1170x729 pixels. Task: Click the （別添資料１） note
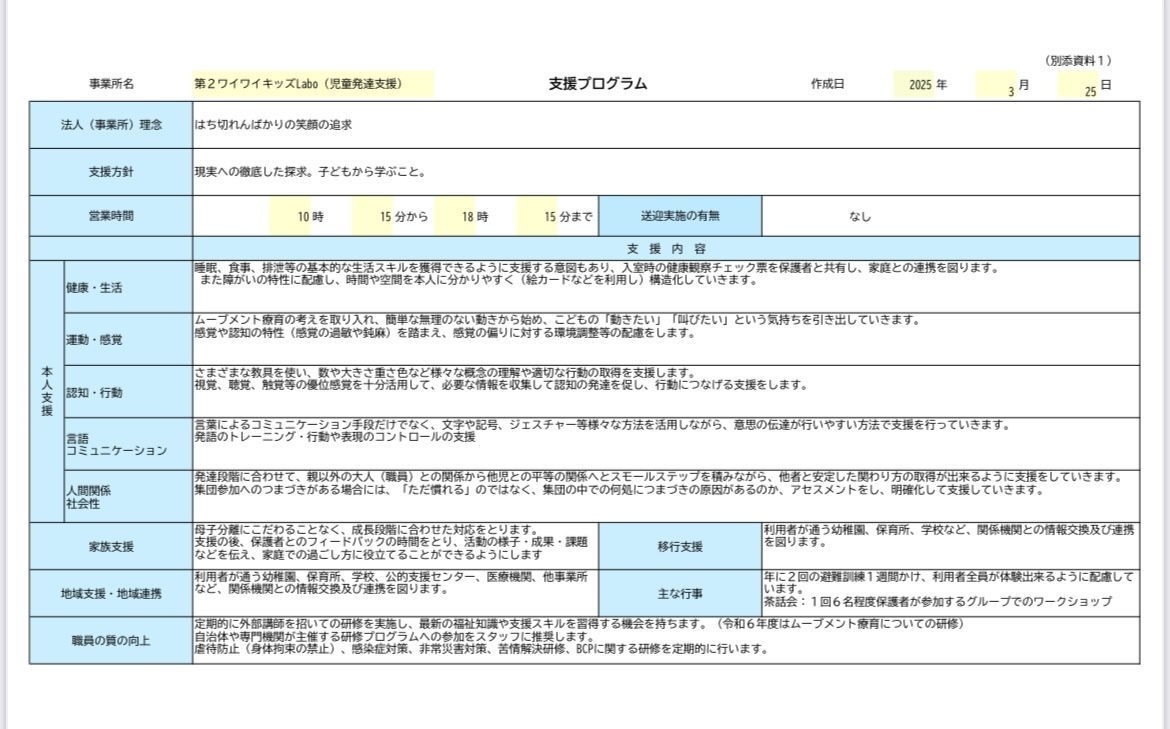[x=1078, y=60]
